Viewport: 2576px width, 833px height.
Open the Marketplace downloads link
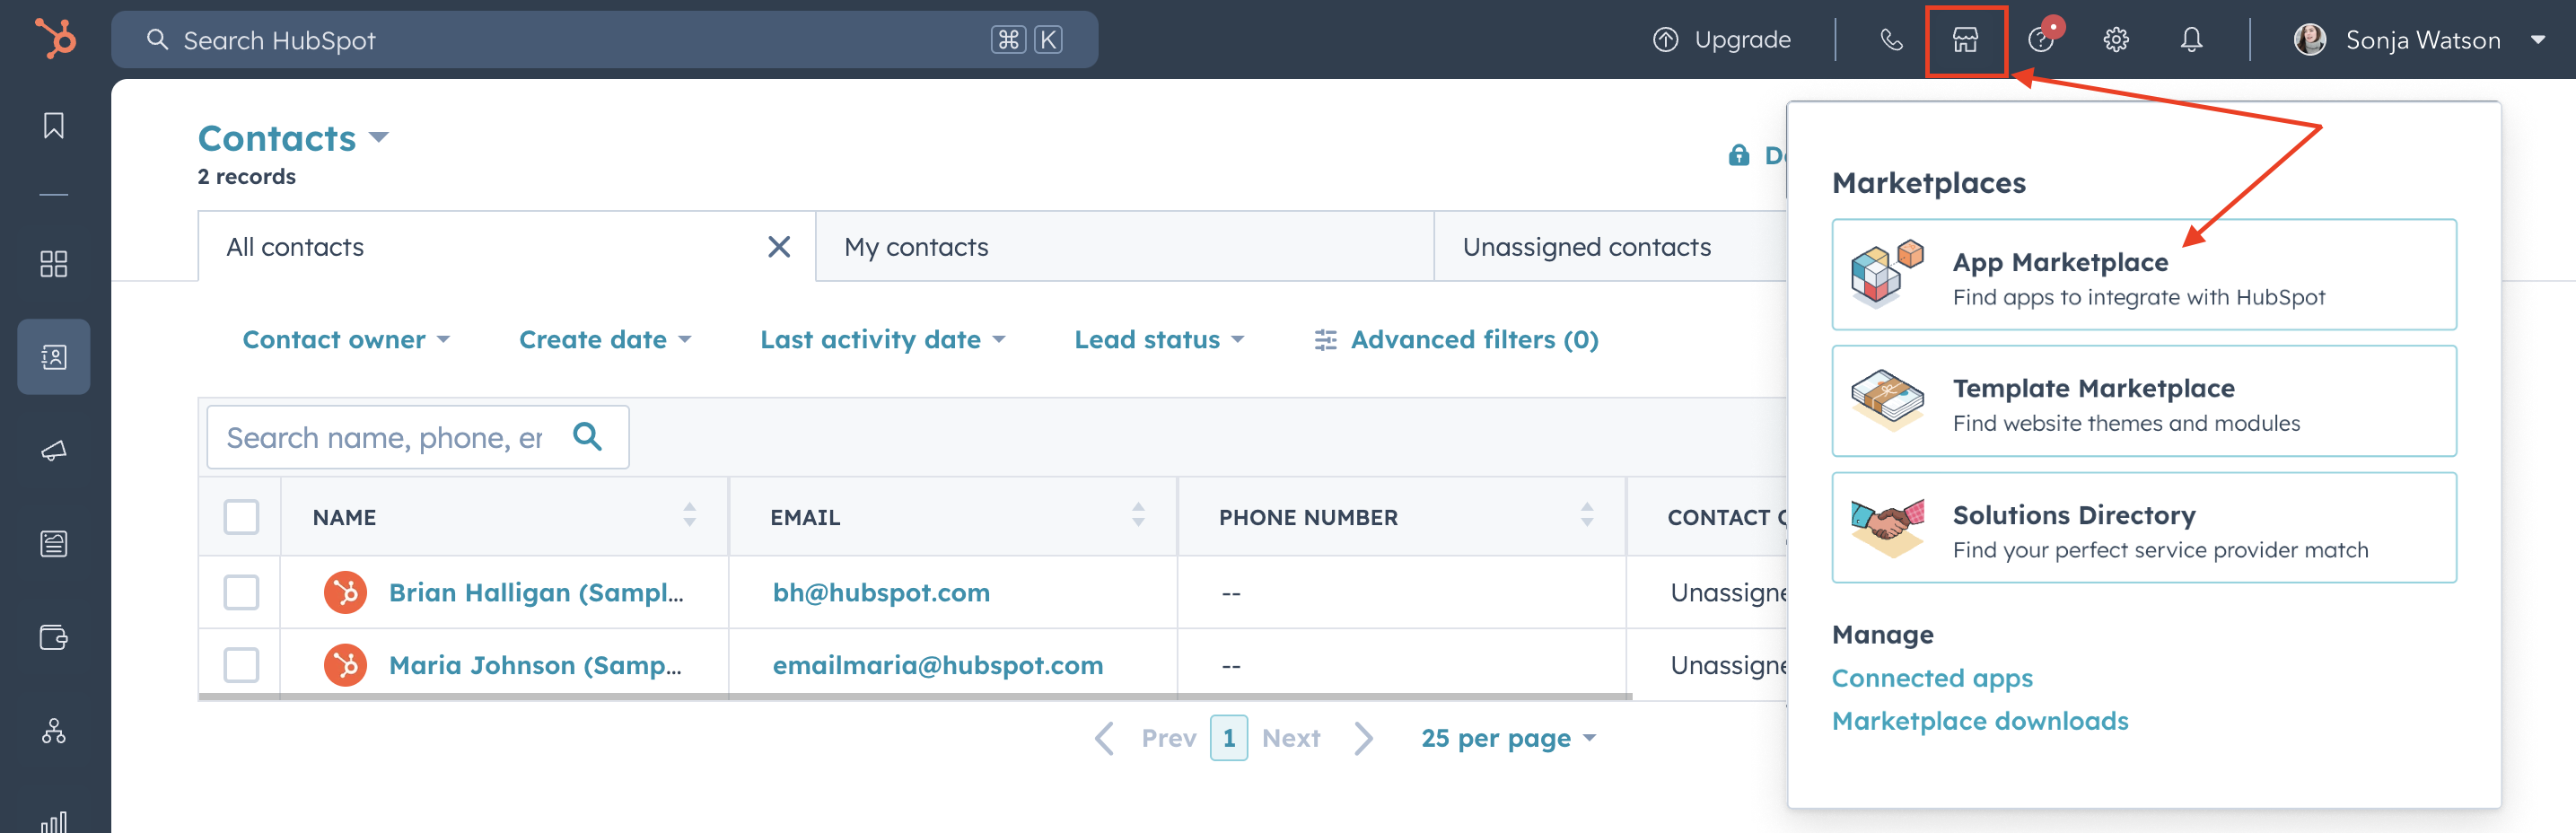(x=1980, y=721)
